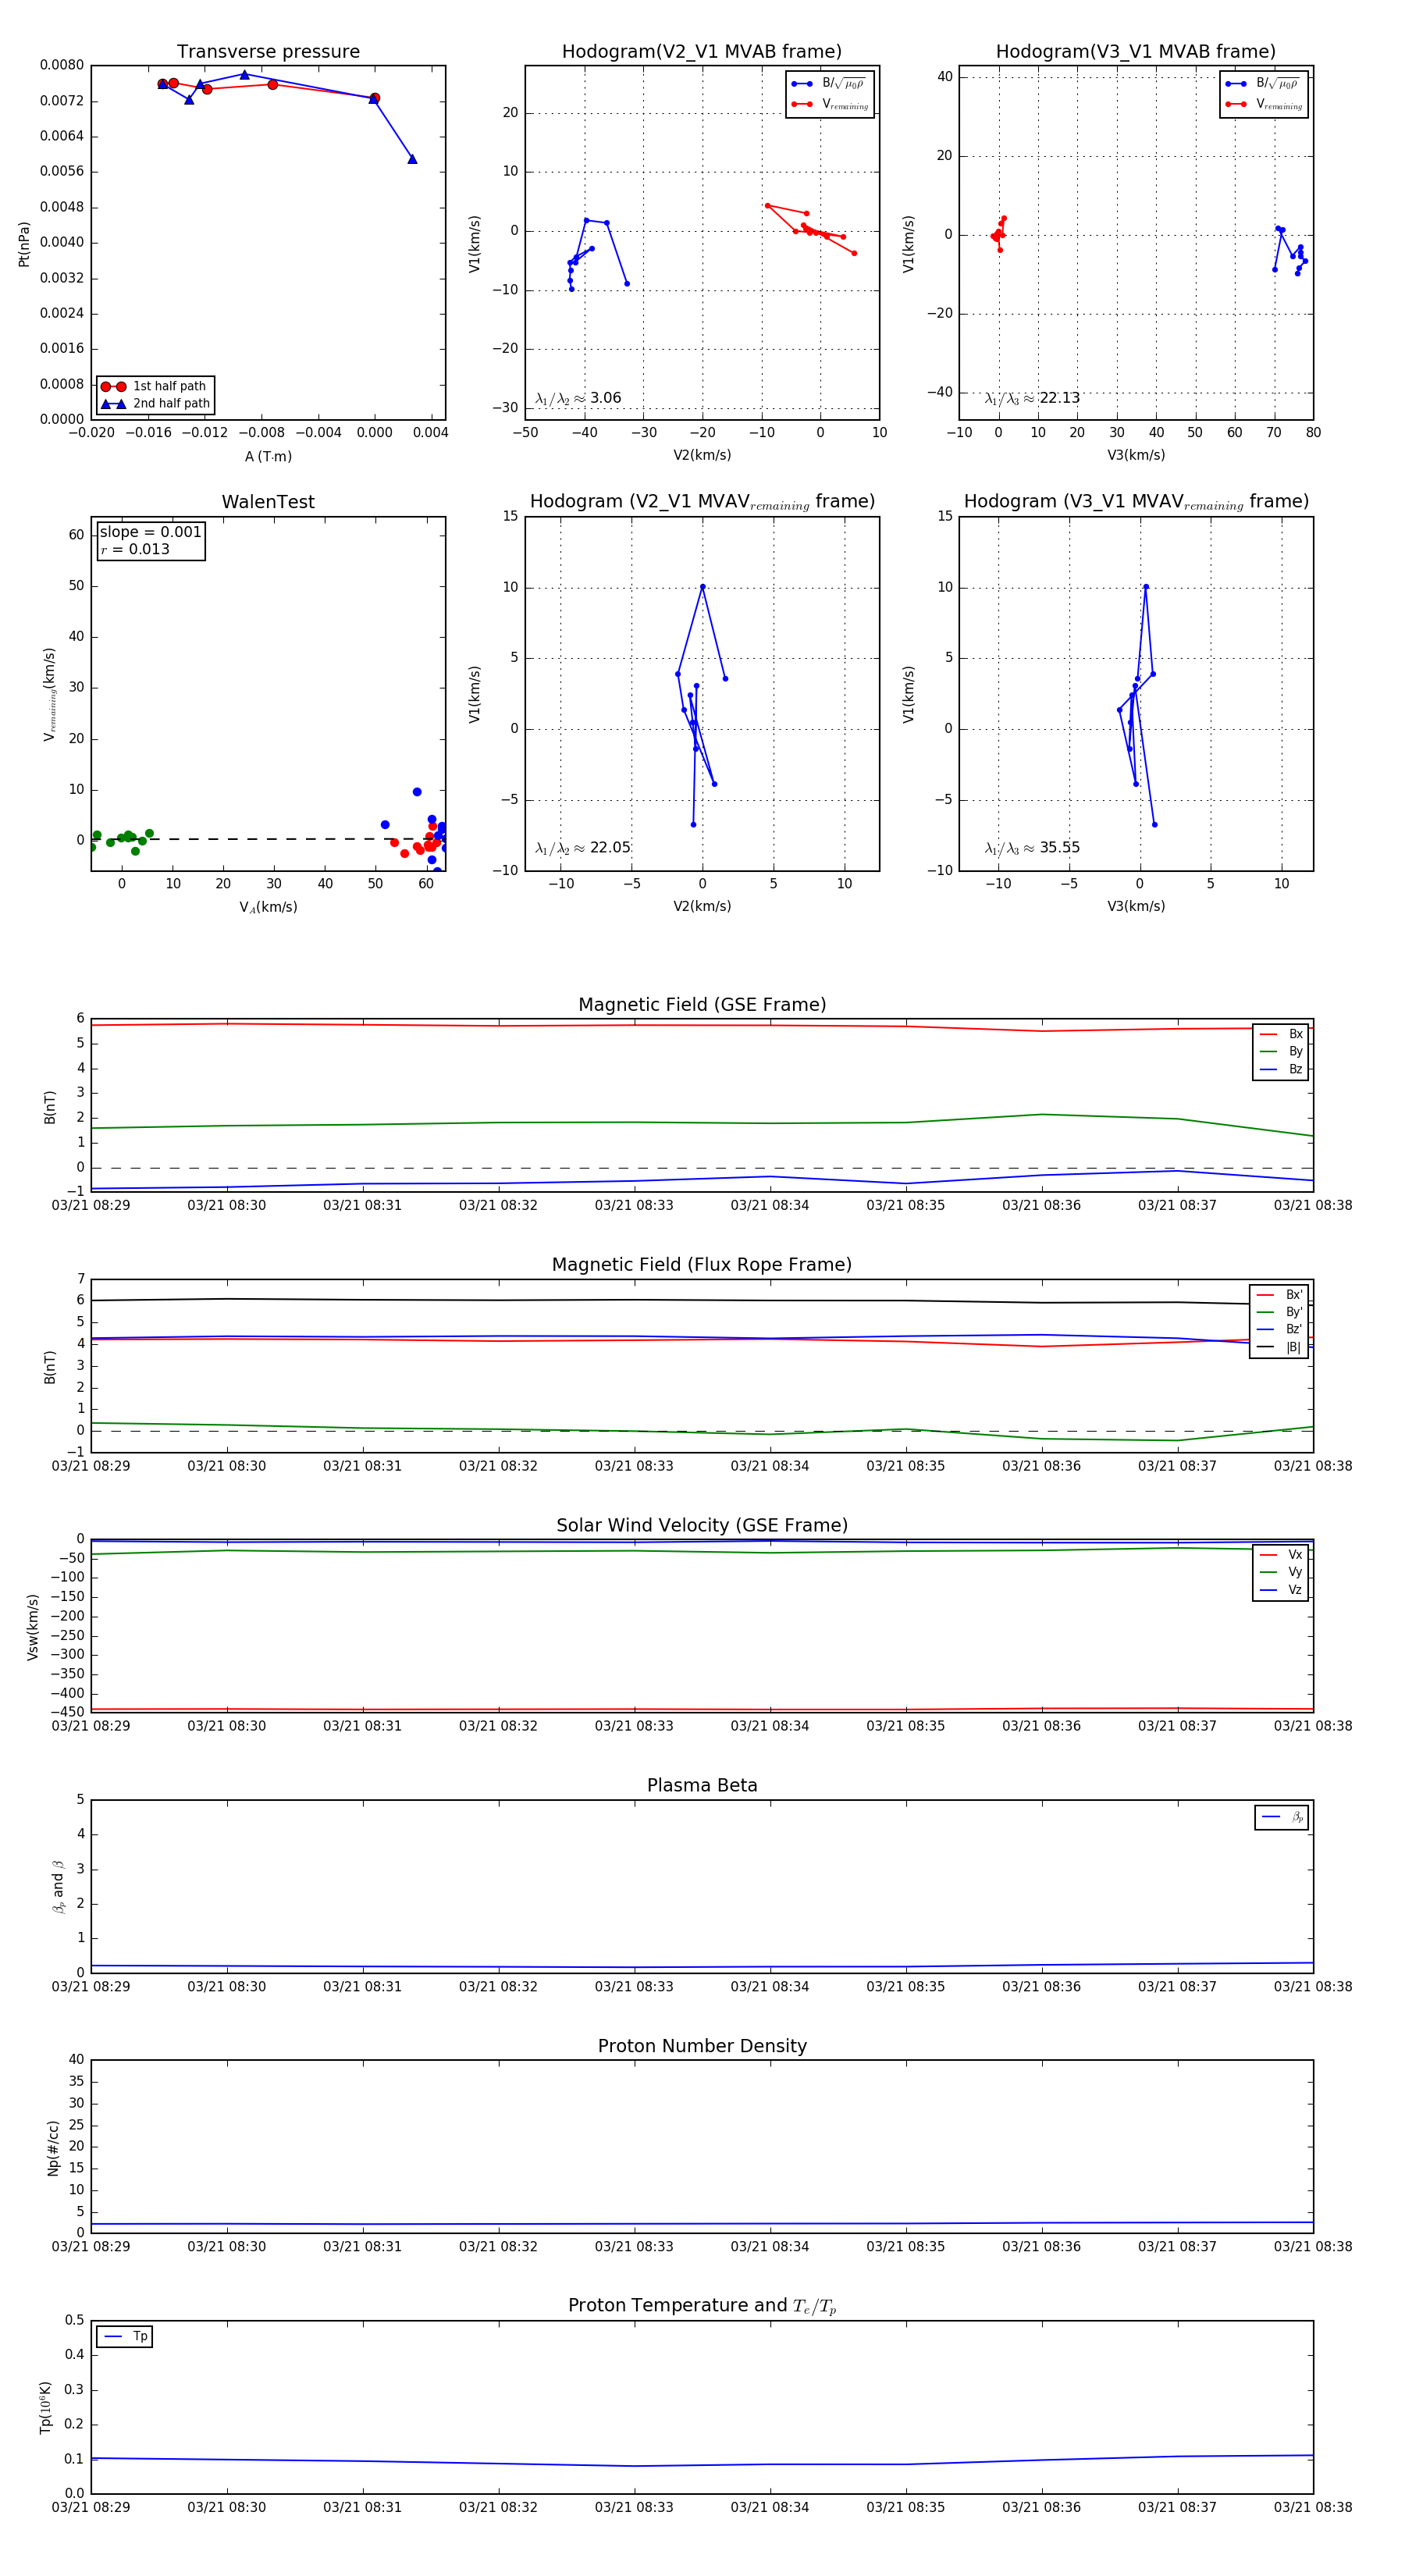Image resolution: width=1405 pixels, height=2576 pixels.
Task: Click the 'Solar Wind Velocity (GSE Frame)' title
Action: (x=702, y=1525)
